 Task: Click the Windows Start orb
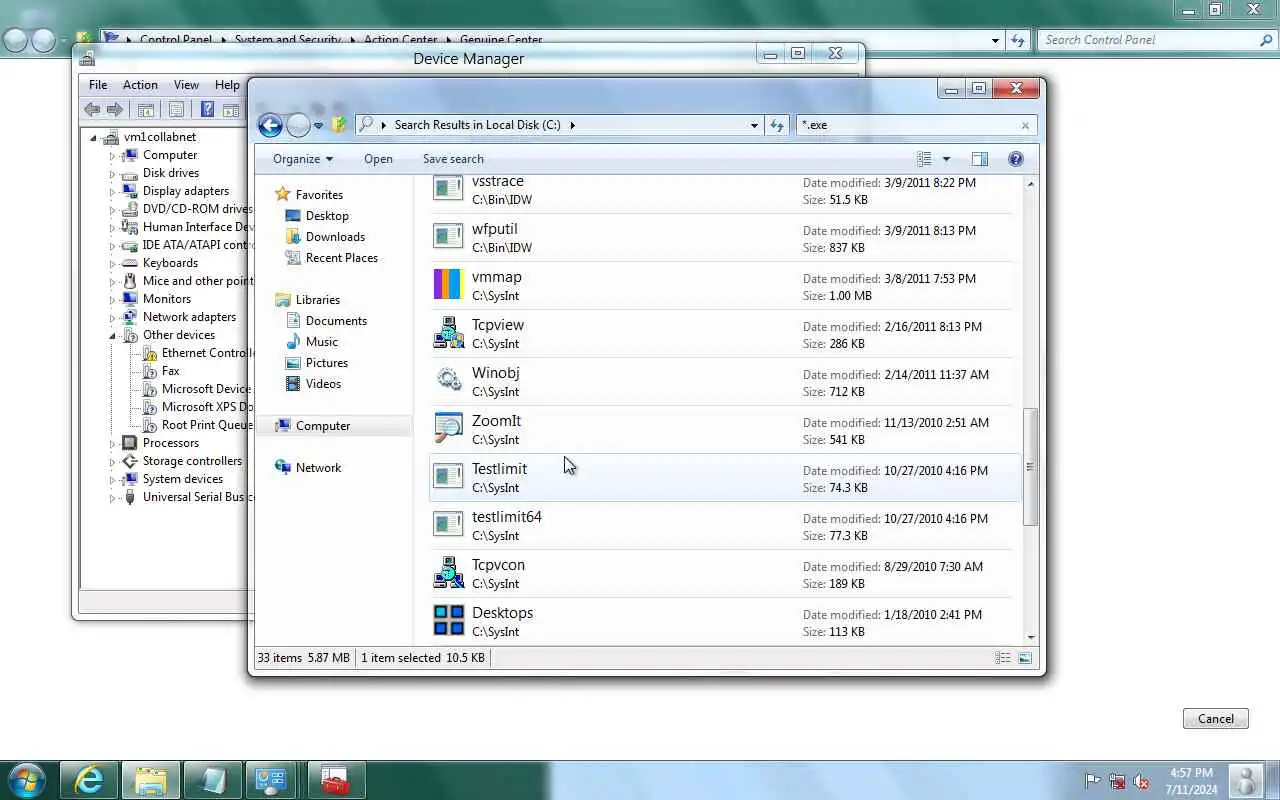tap(26, 780)
